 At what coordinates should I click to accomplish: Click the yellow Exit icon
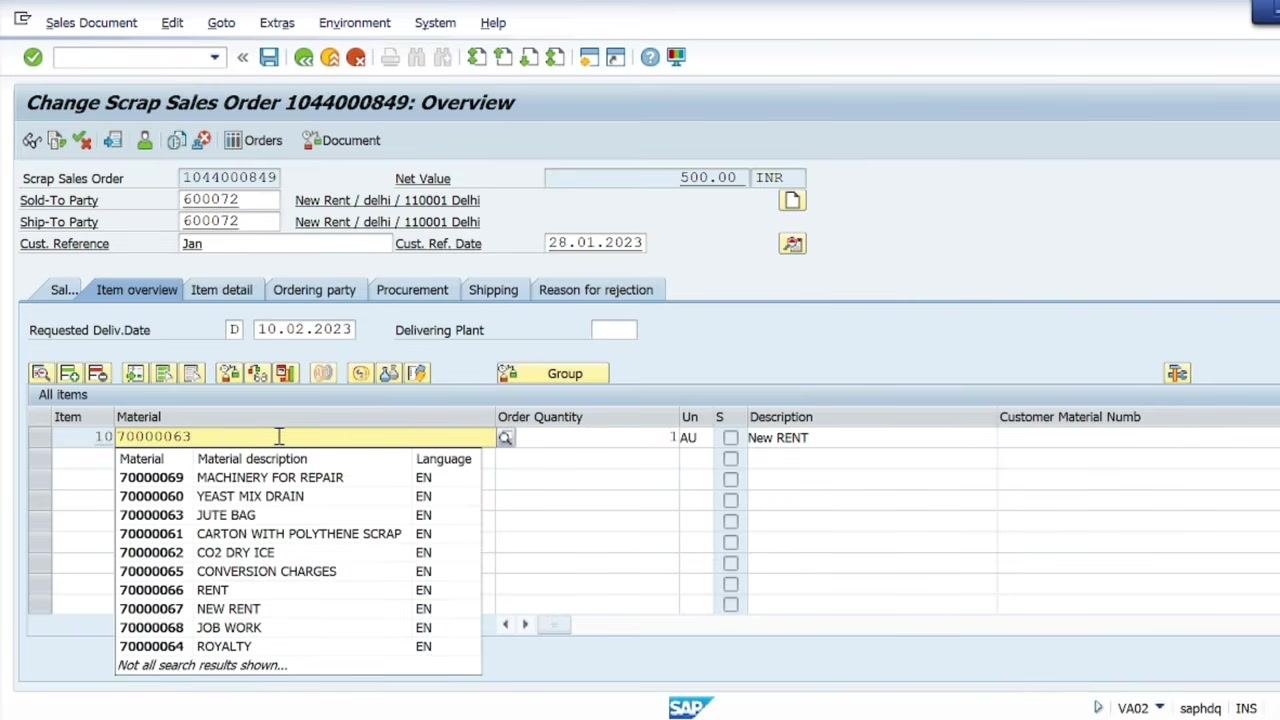click(x=330, y=57)
